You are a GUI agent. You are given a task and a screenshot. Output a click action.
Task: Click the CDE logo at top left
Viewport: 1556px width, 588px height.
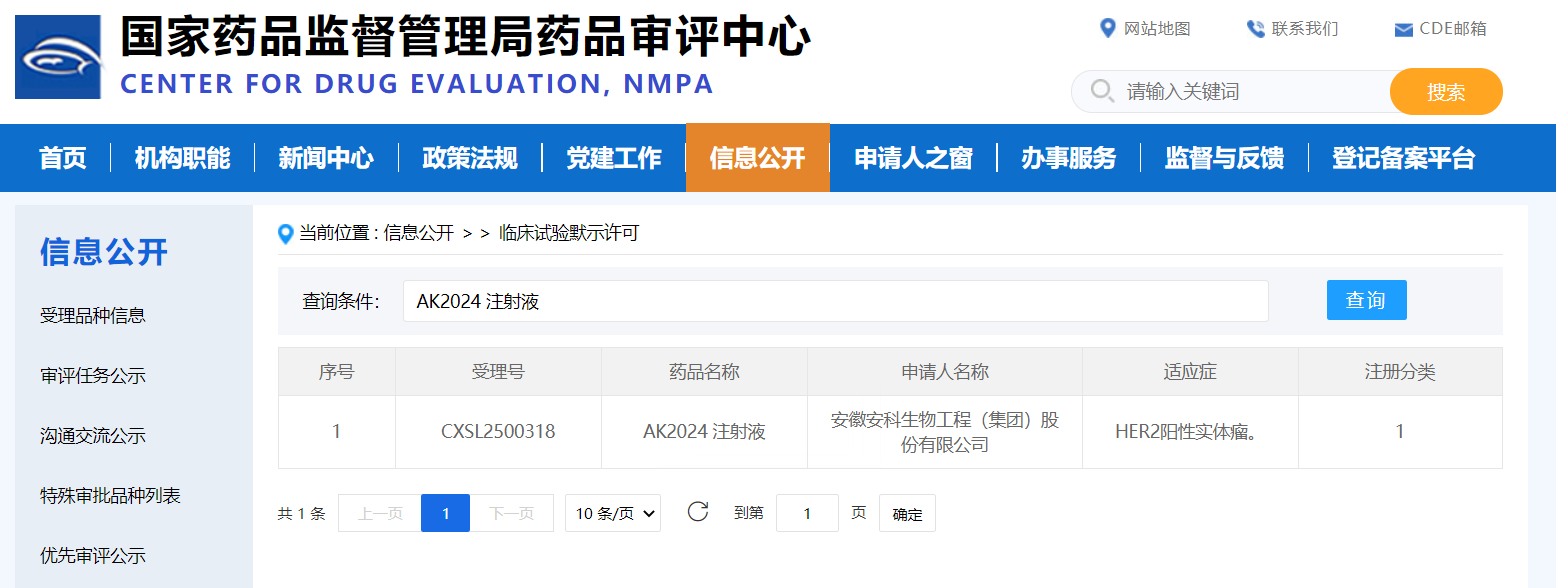58,56
